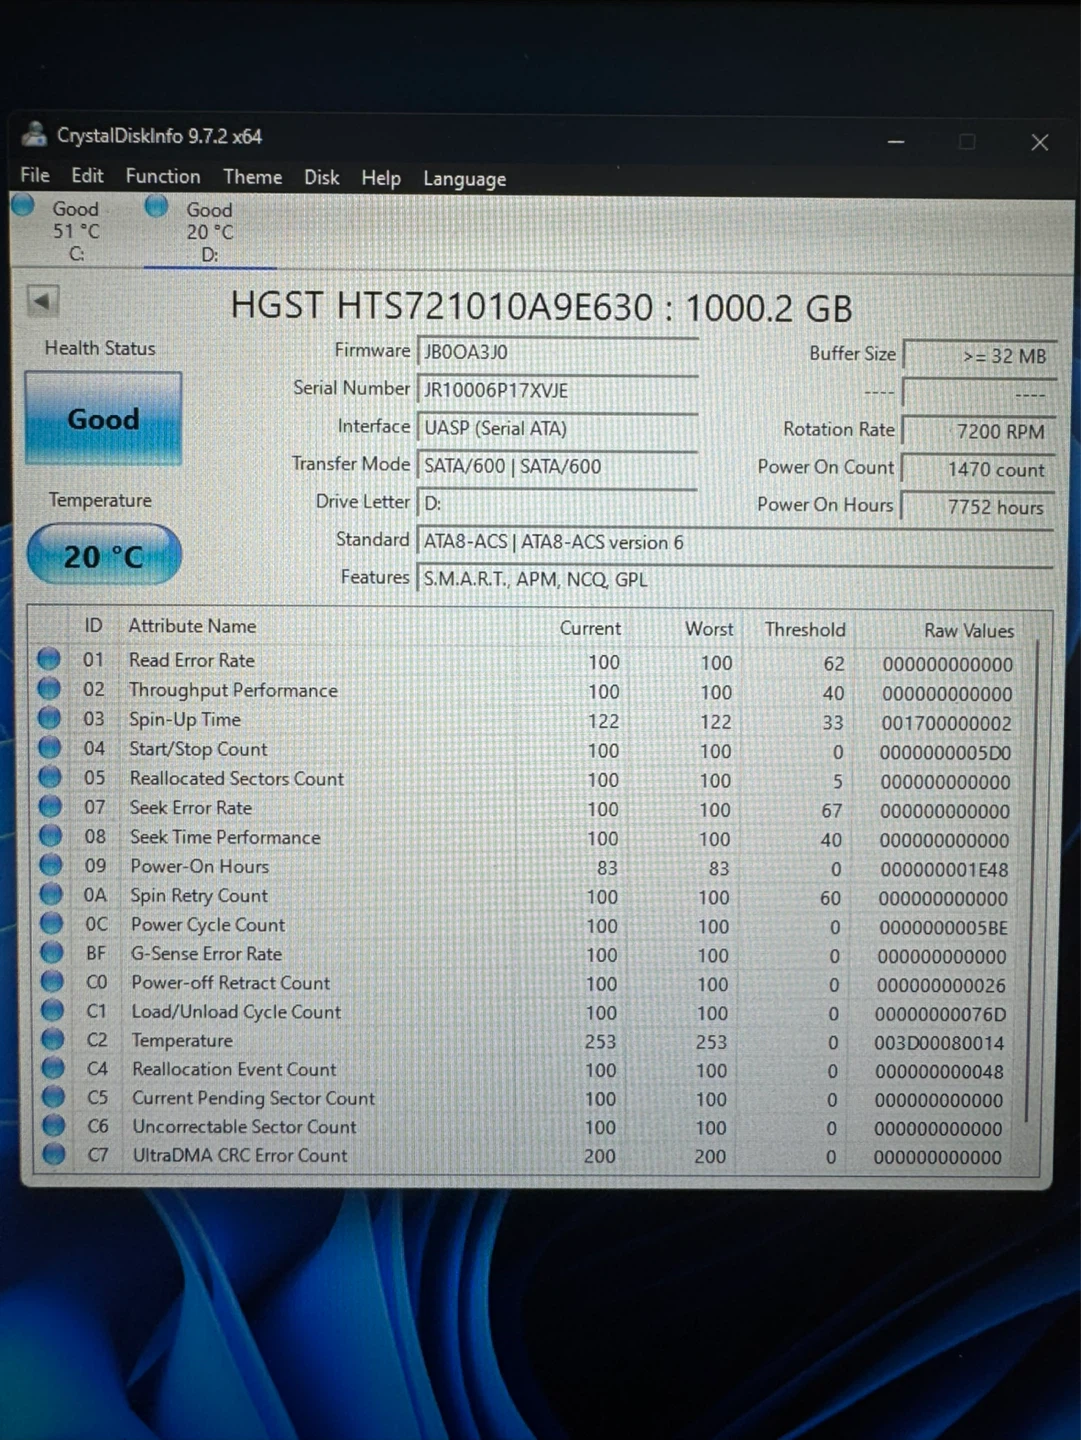The height and width of the screenshot is (1440, 1081).
Task: Open the File menu
Action: (35, 175)
